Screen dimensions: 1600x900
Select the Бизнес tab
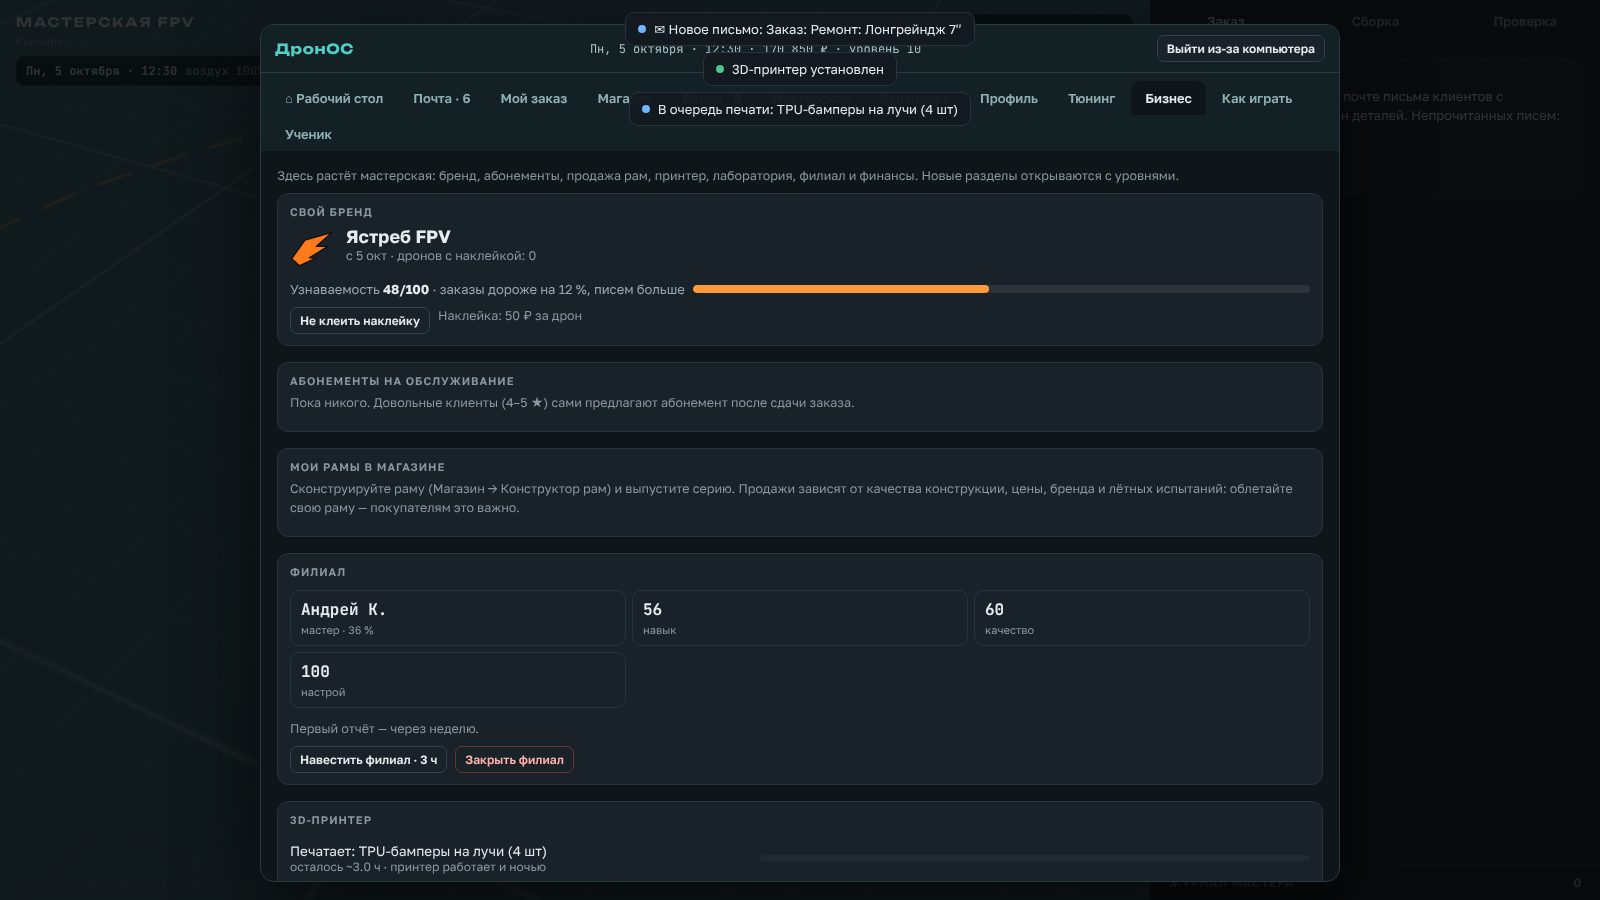coord(1168,99)
